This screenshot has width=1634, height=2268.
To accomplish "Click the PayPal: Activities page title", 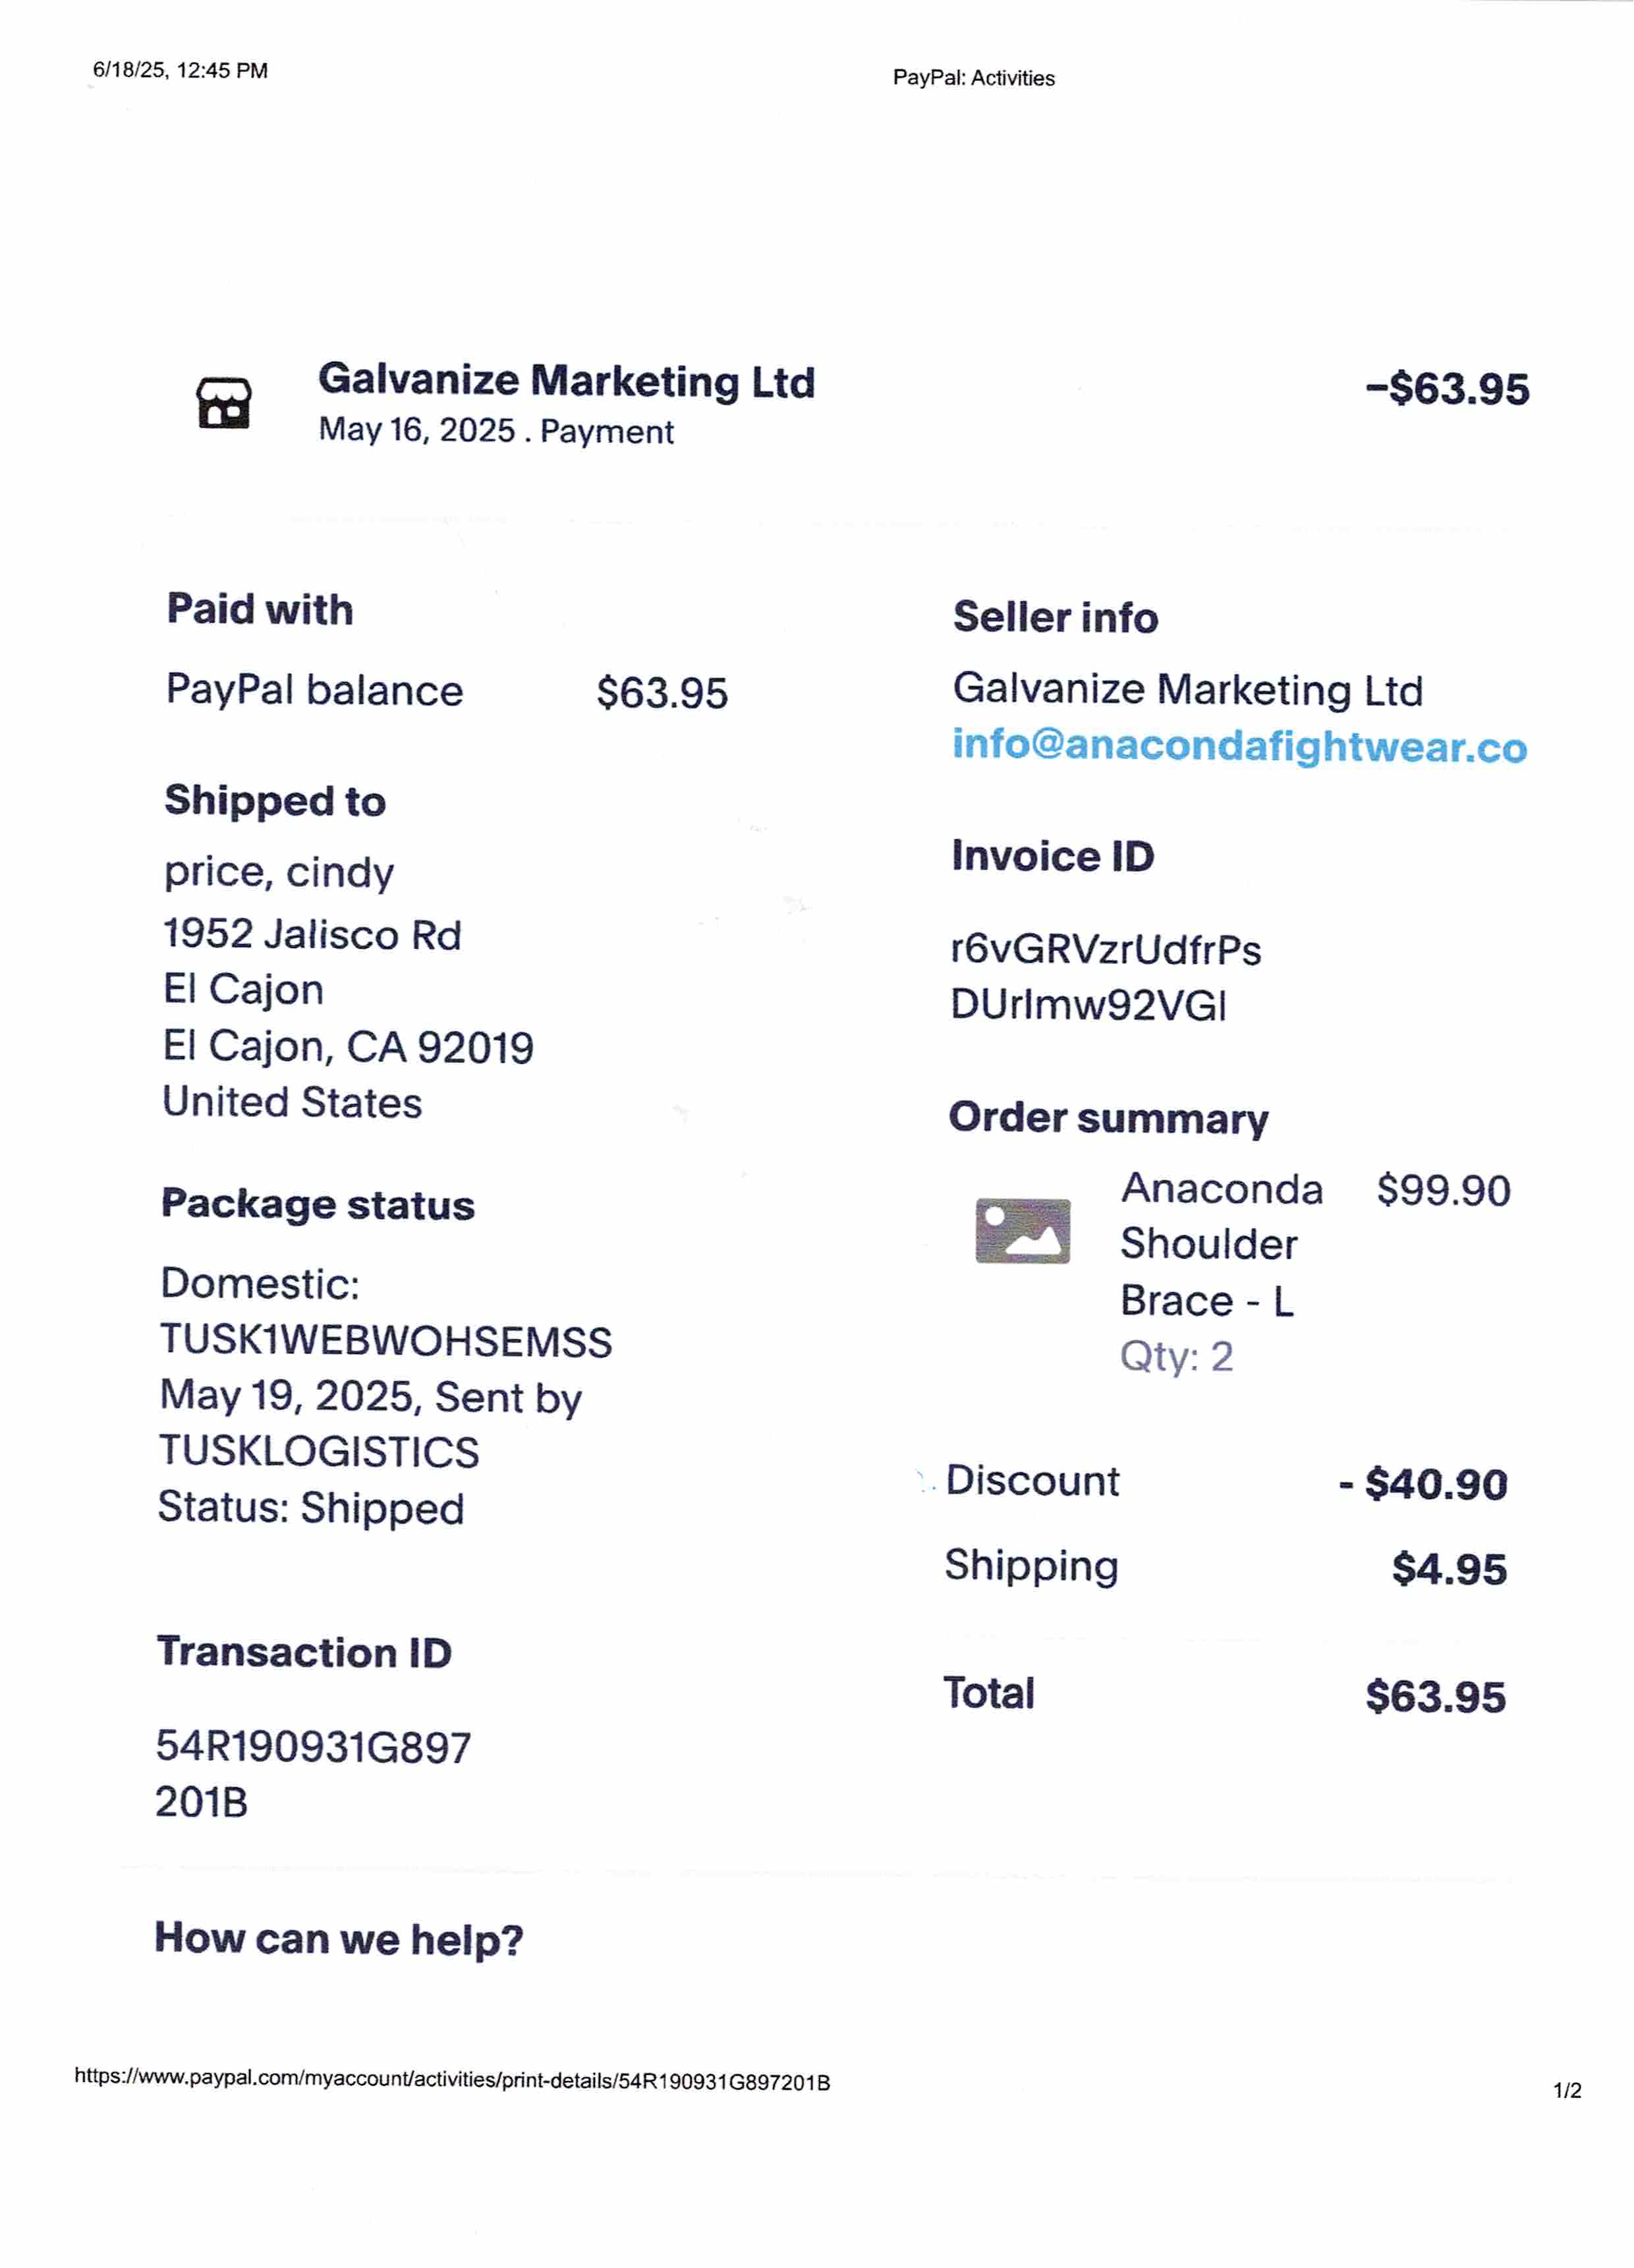I will coord(973,78).
